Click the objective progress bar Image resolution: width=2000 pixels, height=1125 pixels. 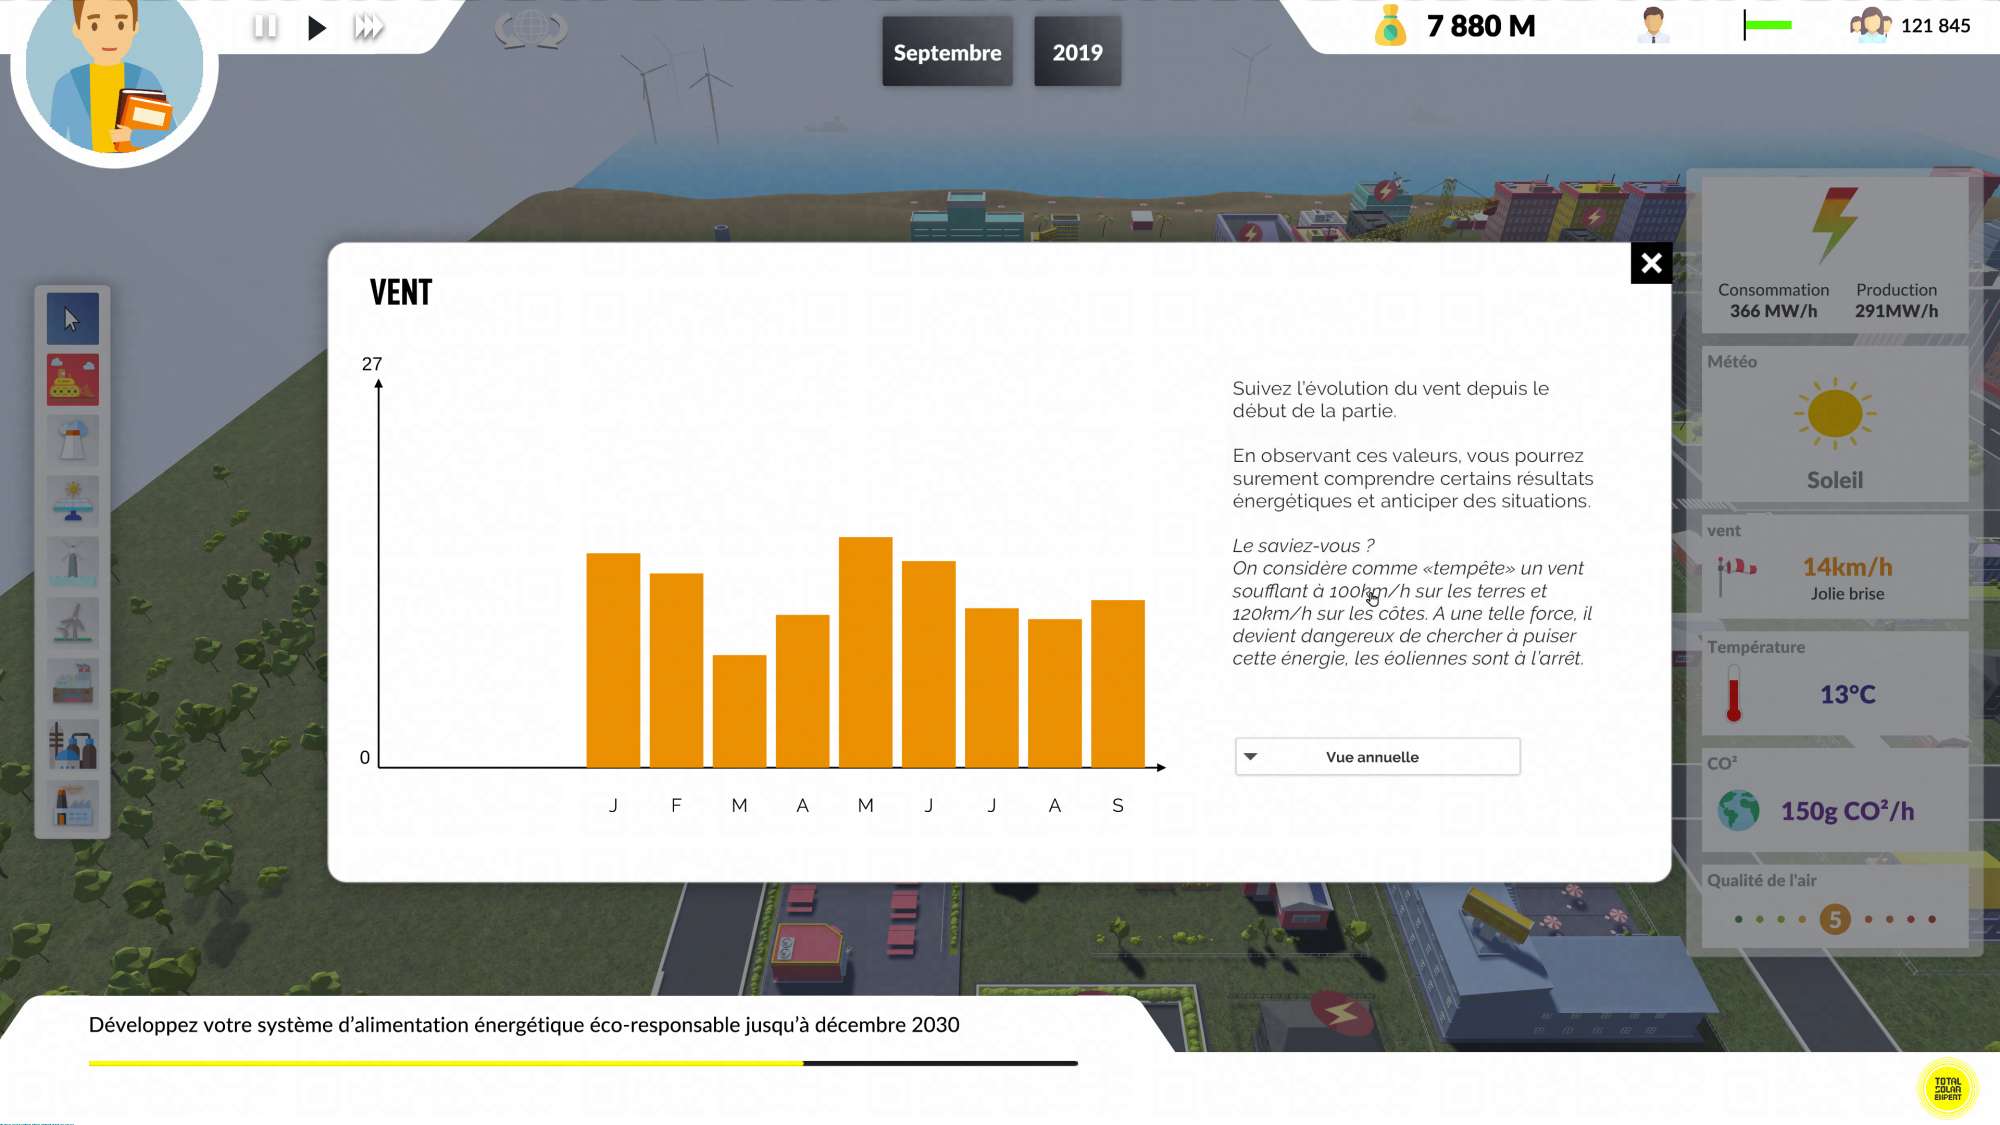click(x=583, y=1063)
